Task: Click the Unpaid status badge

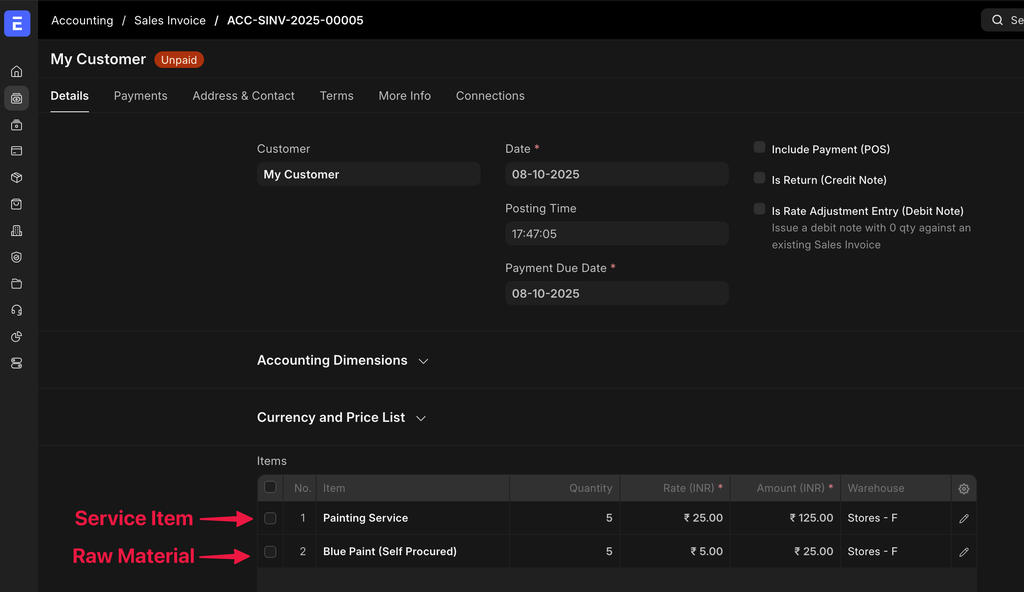Action: click(179, 59)
